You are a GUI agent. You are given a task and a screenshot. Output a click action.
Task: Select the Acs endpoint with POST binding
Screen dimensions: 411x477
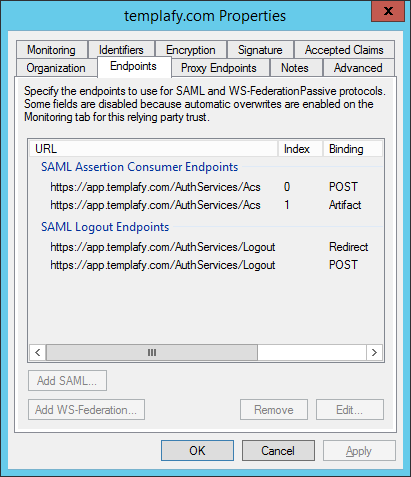[x=206, y=187]
